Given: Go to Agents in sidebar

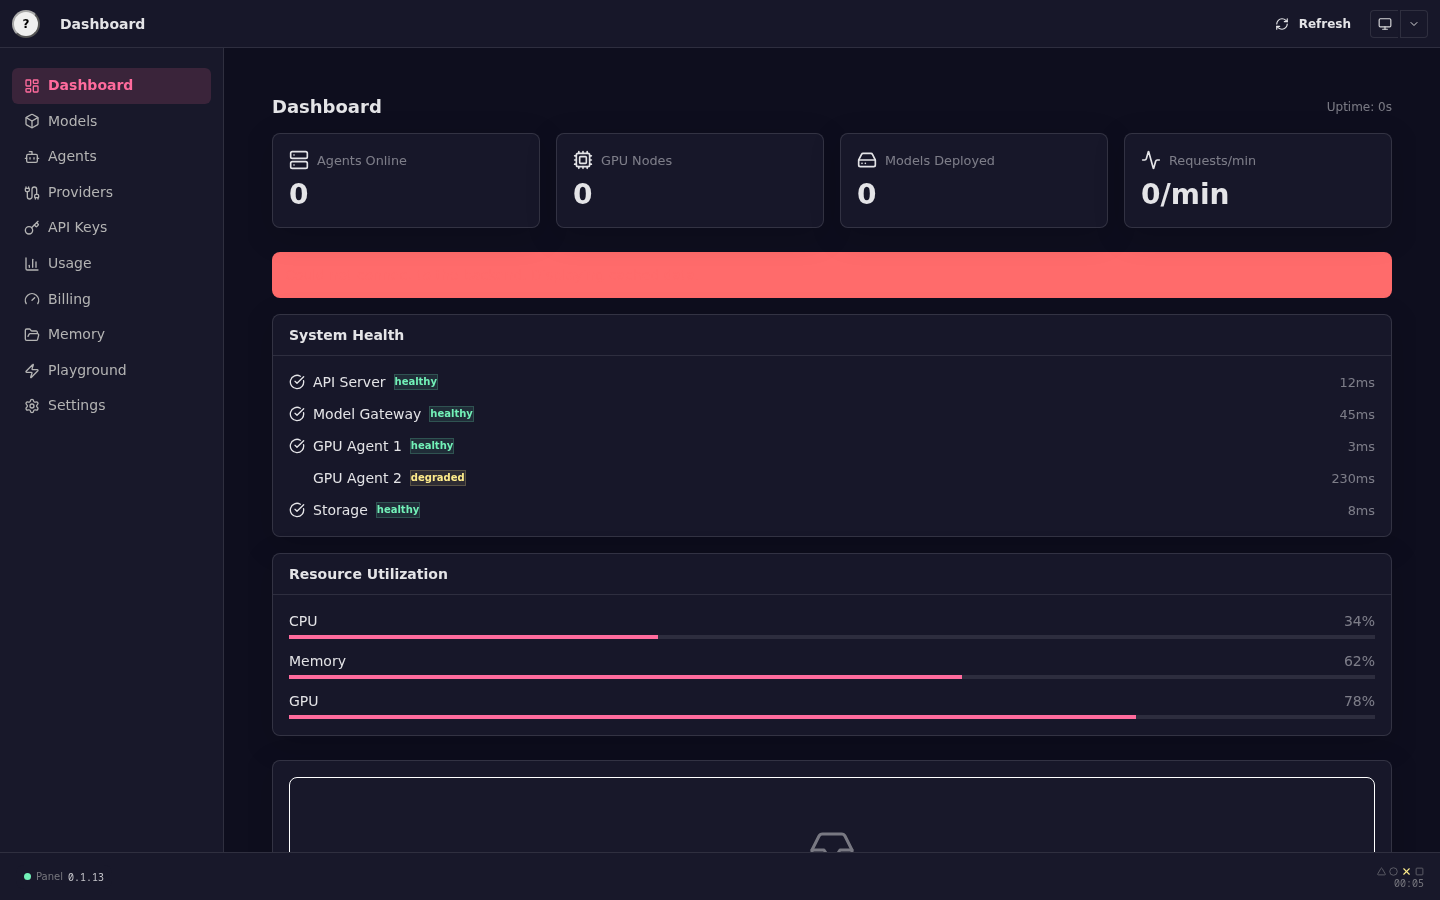Looking at the screenshot, I should (111, 157).
